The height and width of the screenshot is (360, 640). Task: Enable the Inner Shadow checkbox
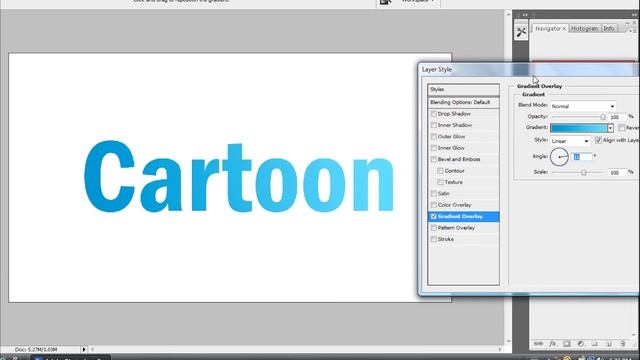pyautogui.click(x=433, y=125)
